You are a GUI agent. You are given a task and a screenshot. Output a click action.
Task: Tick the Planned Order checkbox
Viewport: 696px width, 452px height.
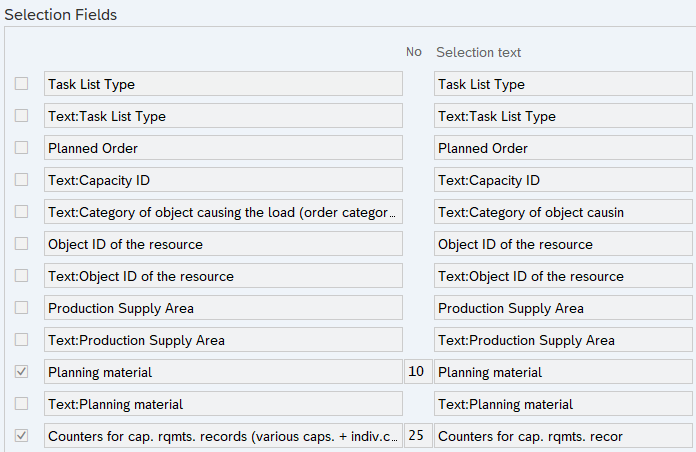(x=21, y=148)
